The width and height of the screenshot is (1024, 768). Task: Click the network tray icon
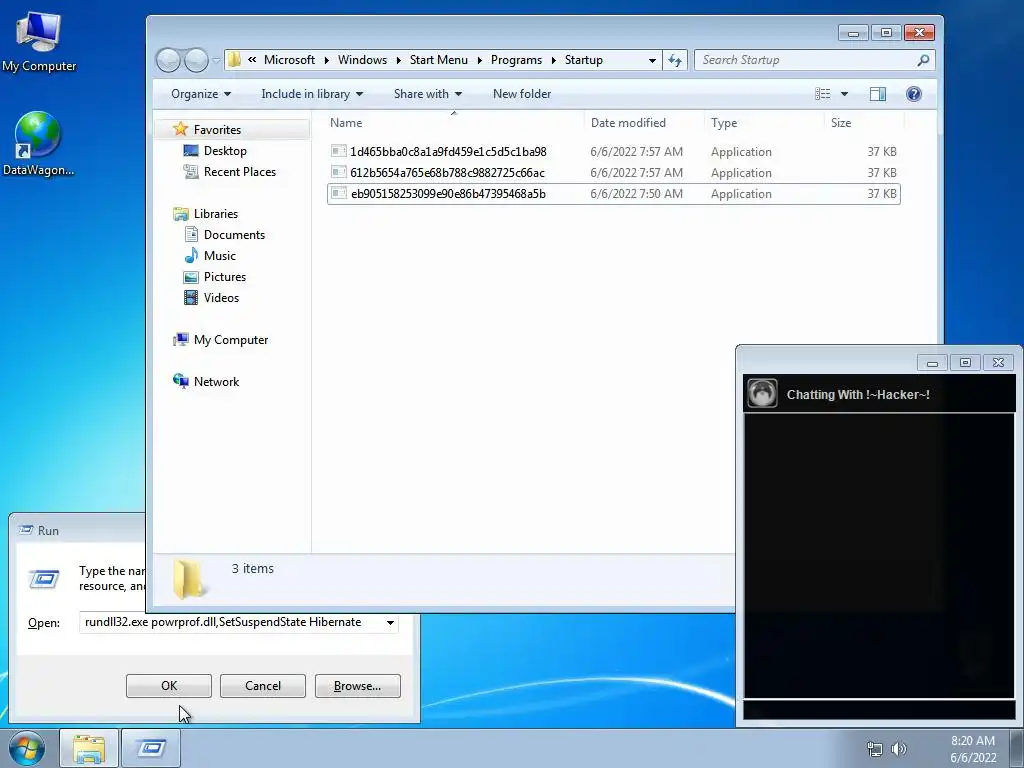874,749
